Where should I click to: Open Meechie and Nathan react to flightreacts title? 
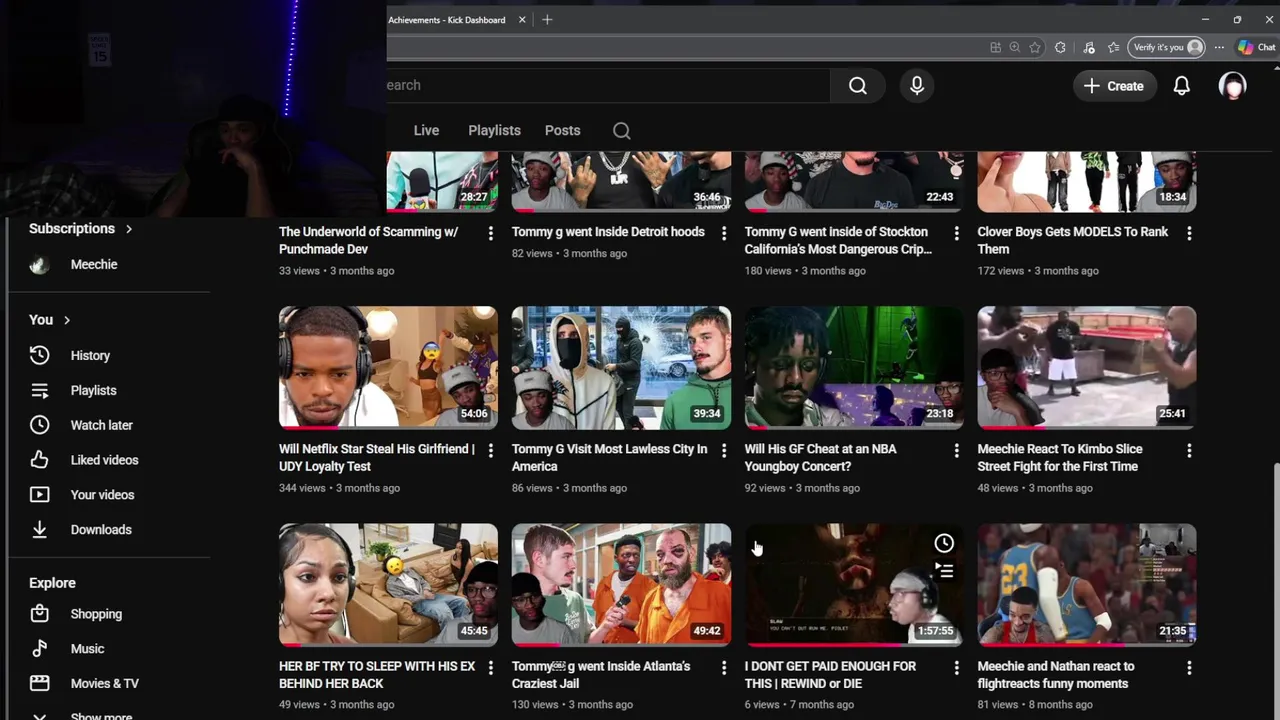1056,675
